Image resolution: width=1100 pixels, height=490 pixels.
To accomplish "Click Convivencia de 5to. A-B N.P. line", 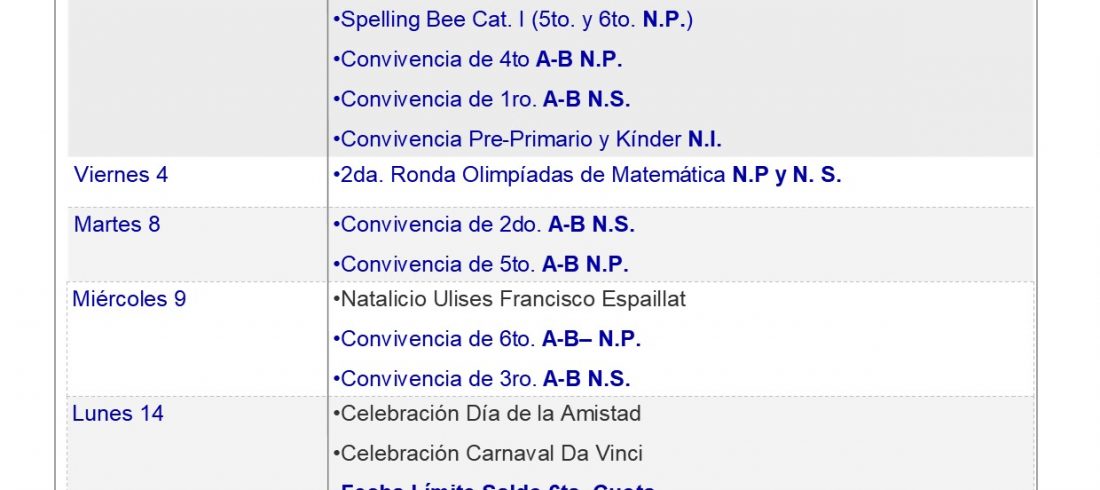I will click(x=481, y=265).
